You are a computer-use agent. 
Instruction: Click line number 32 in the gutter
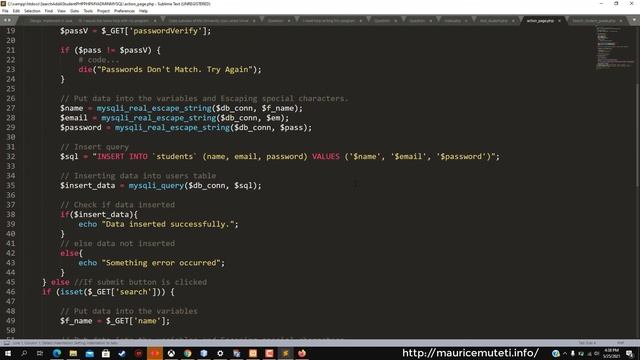11,156
